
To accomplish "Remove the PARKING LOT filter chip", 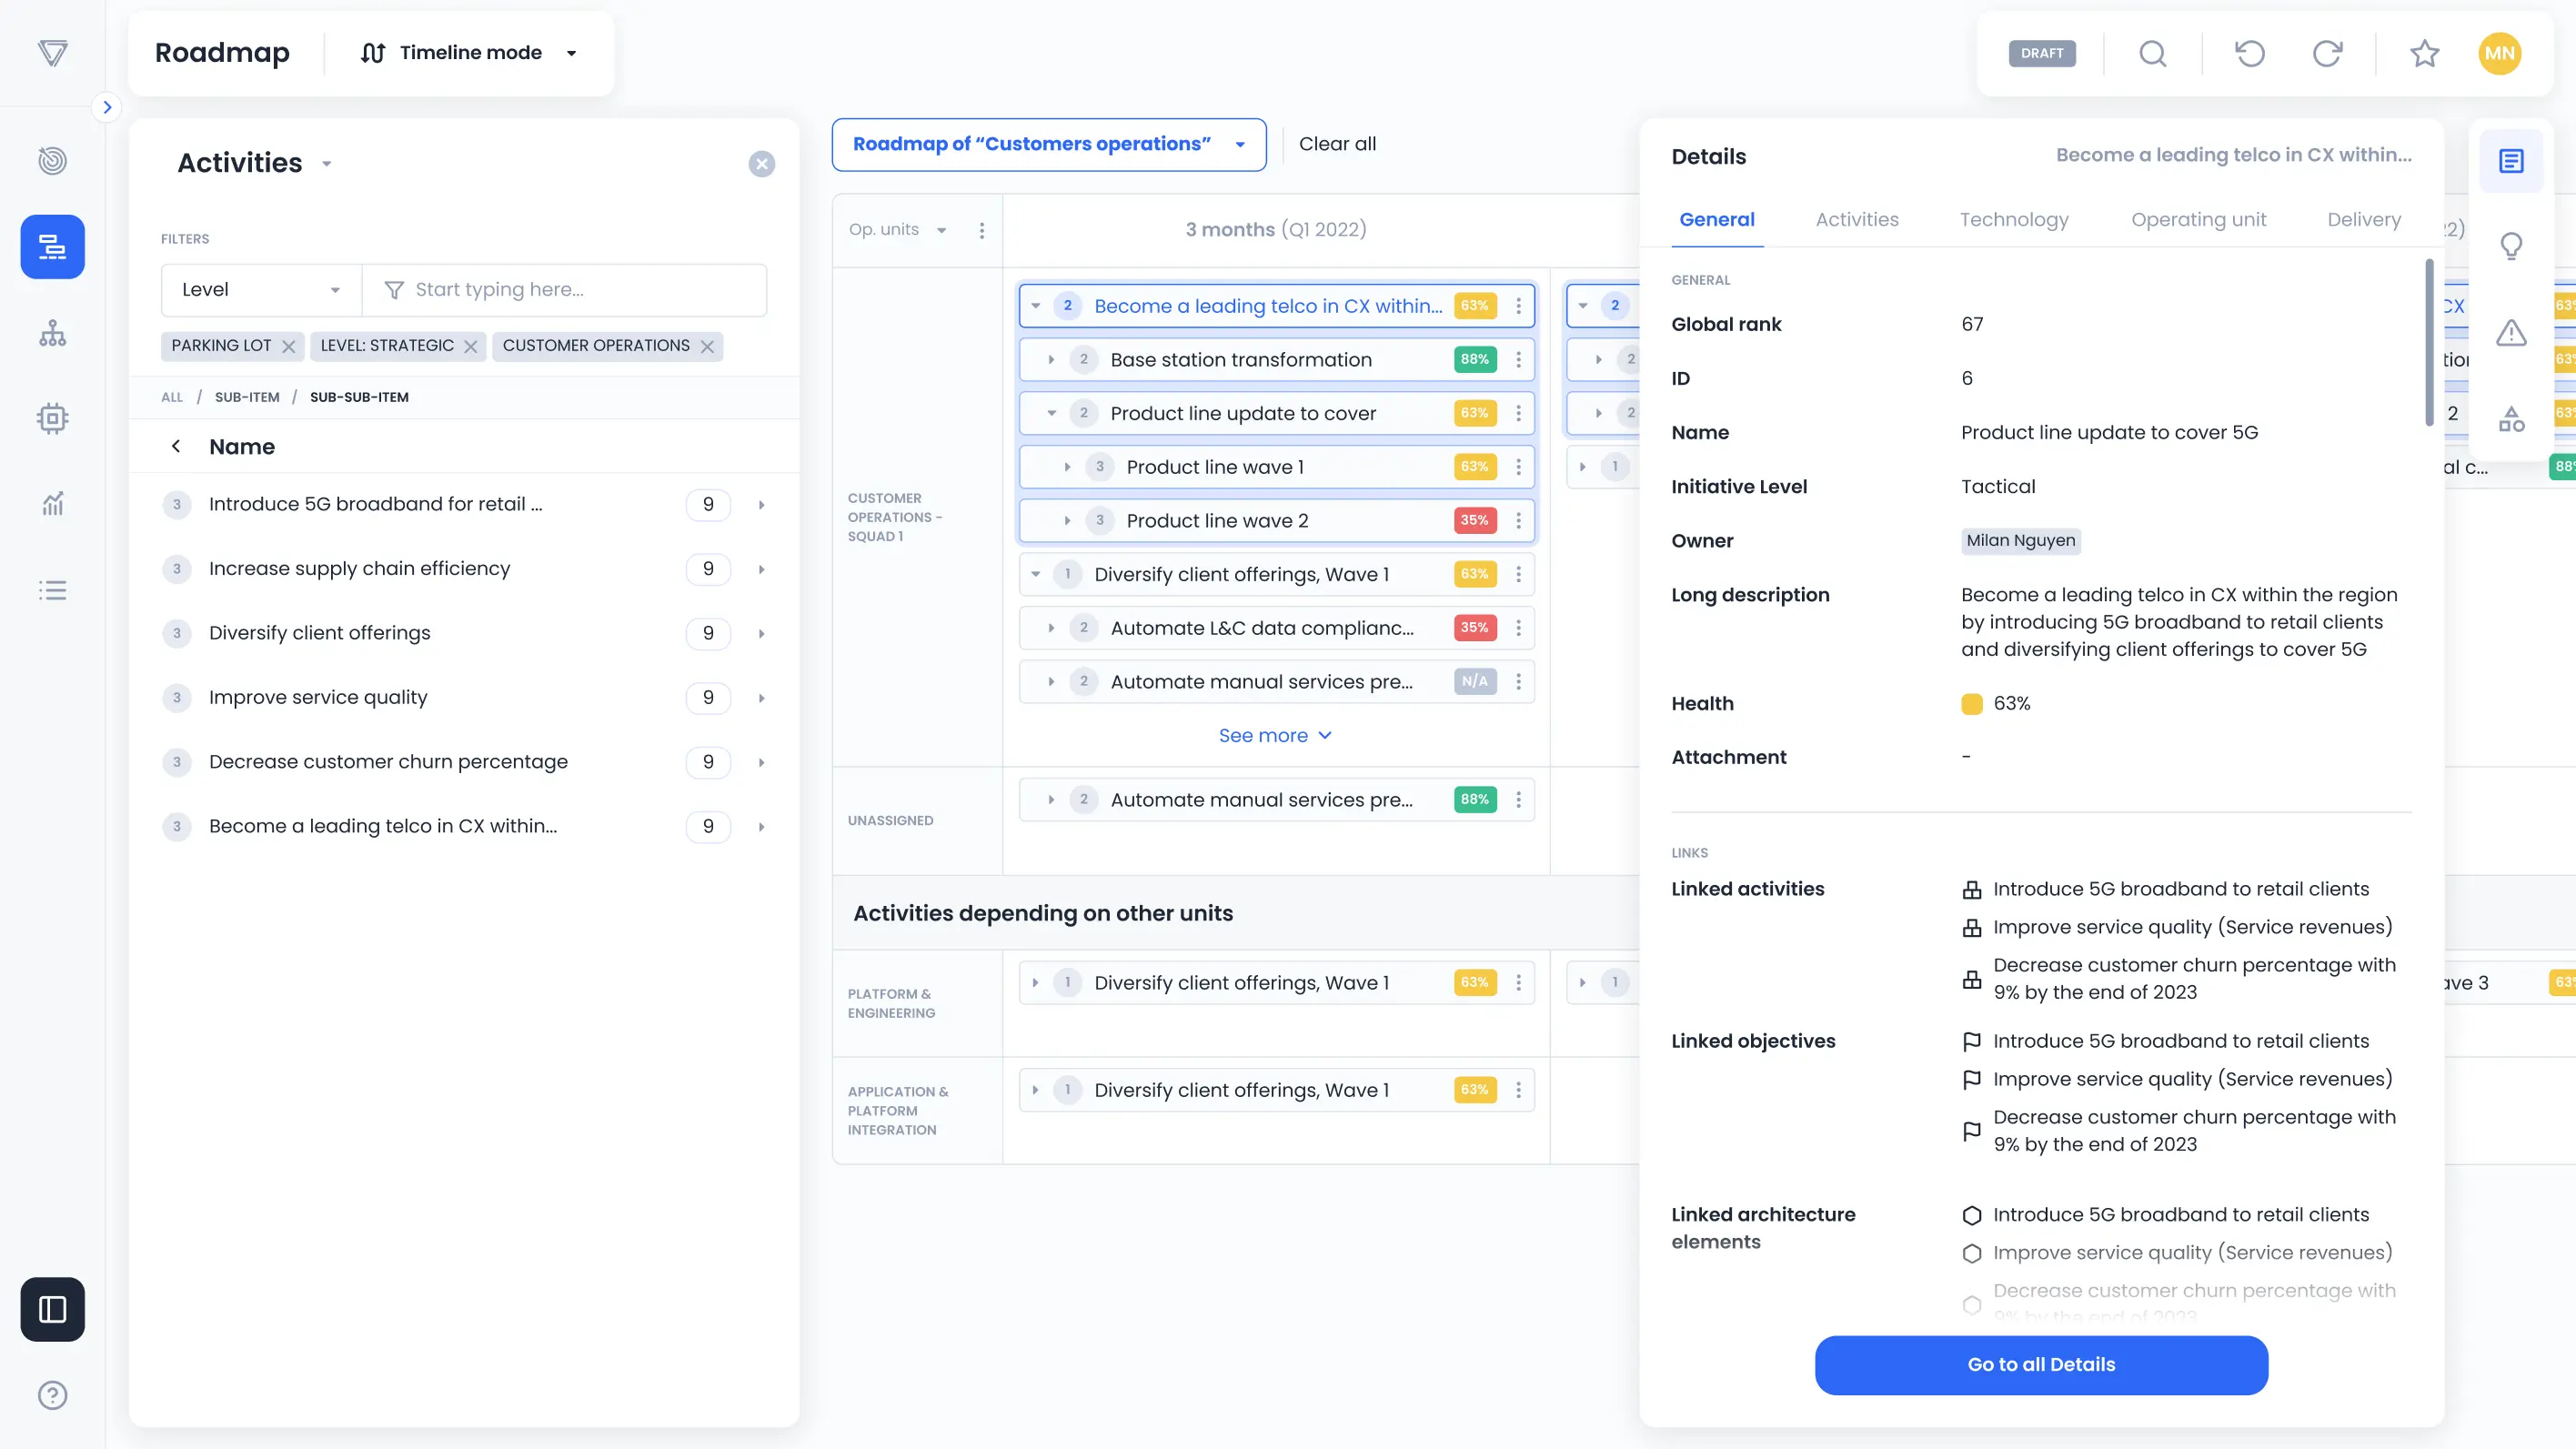I will point(288,346).
